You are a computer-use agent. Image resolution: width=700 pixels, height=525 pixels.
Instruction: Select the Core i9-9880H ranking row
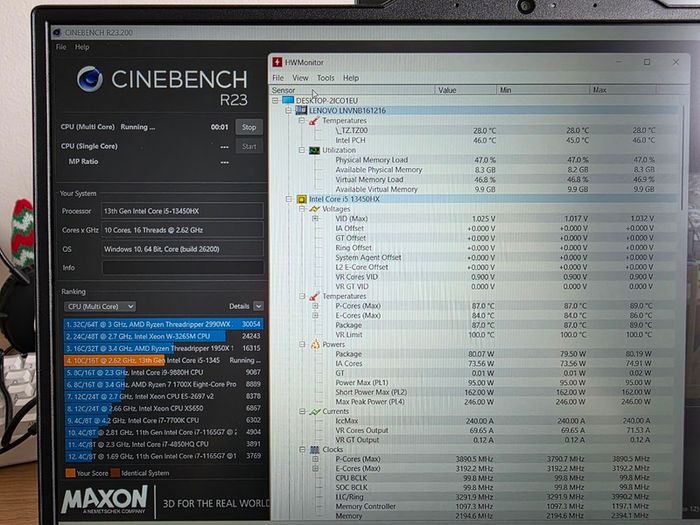[x=163, y=372]
